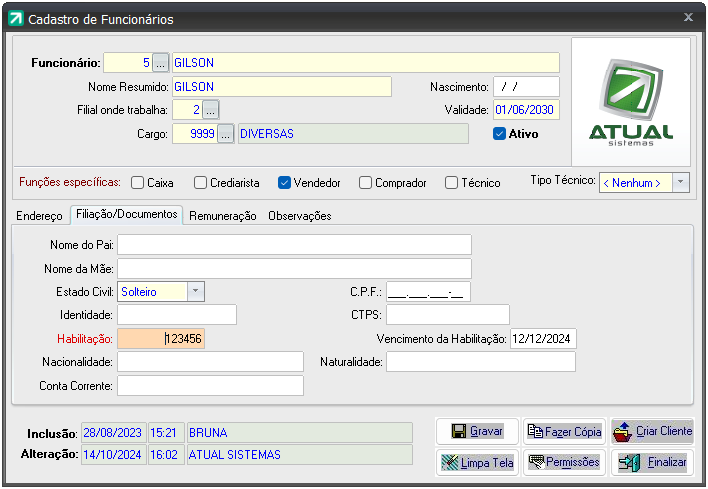Click Finalizar button label

click(667, 462)
